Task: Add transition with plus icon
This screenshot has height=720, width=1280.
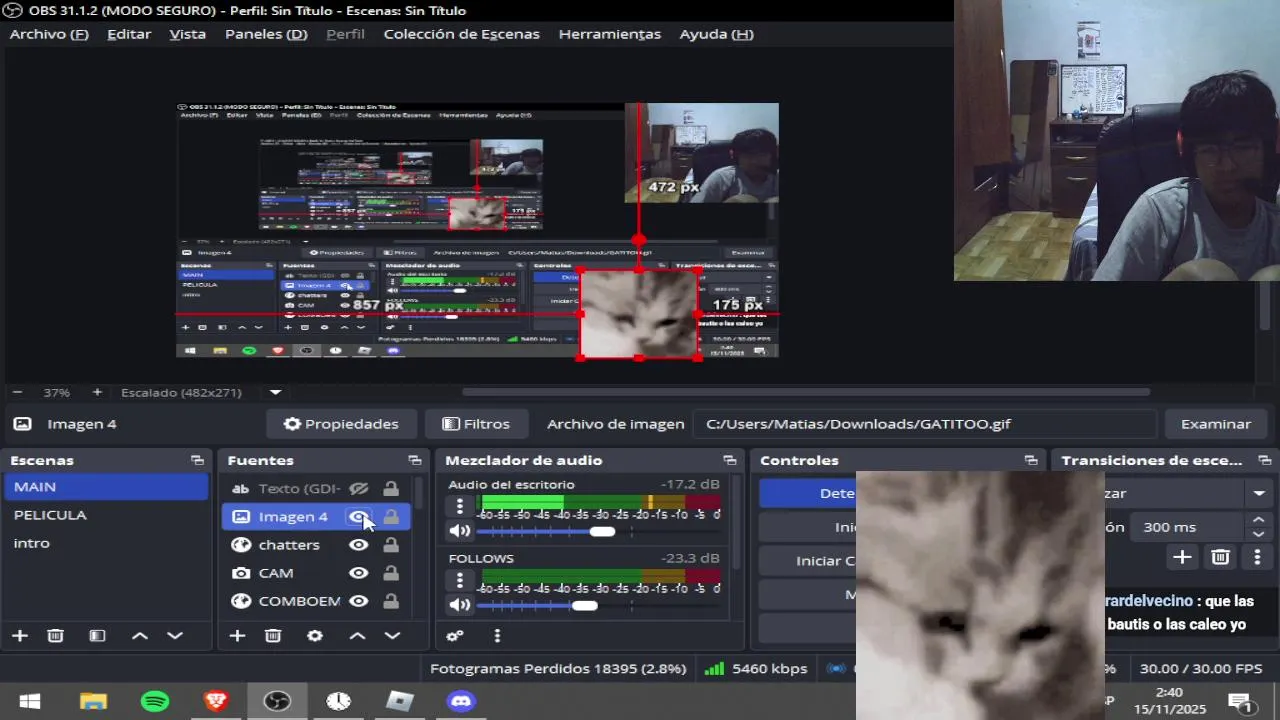Action: tap(1182, 557)
